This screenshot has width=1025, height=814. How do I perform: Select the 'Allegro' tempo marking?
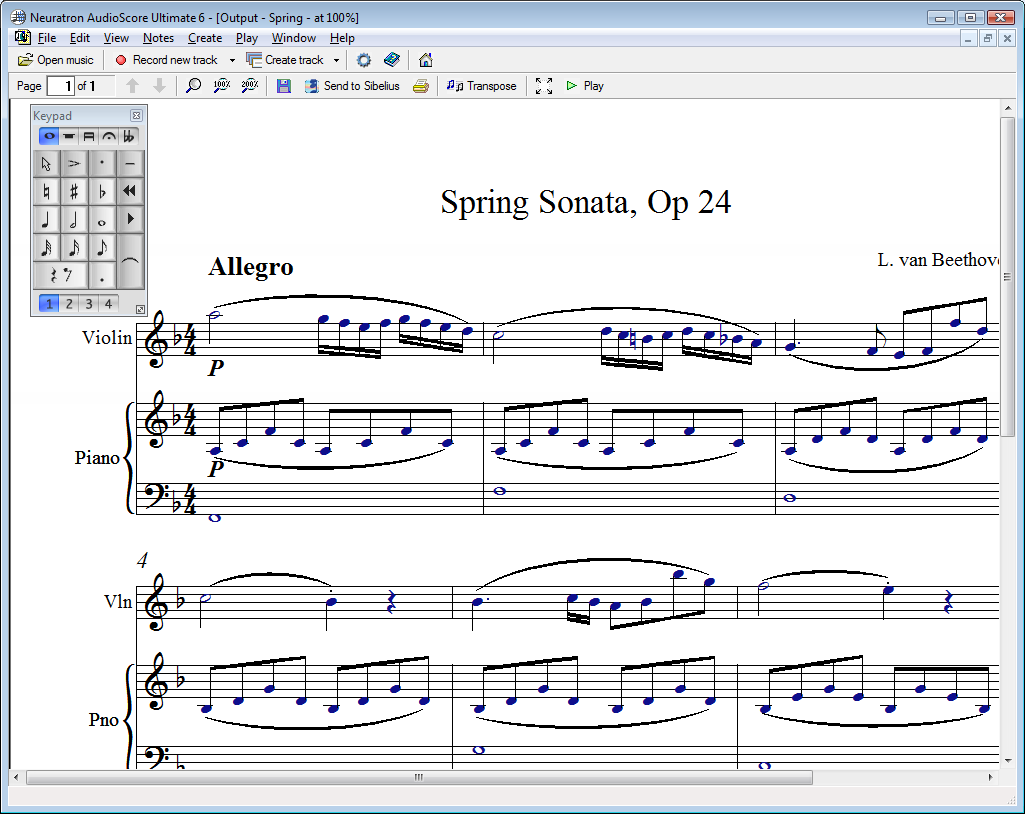251,267
